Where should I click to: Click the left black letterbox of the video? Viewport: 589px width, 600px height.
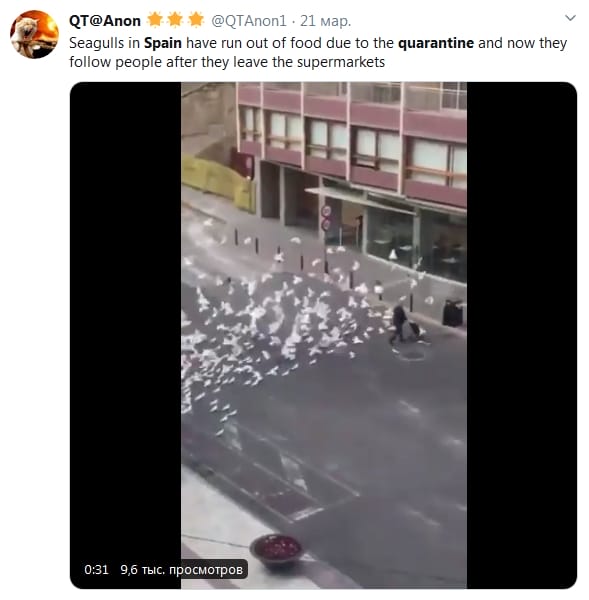tap(126, 335)
